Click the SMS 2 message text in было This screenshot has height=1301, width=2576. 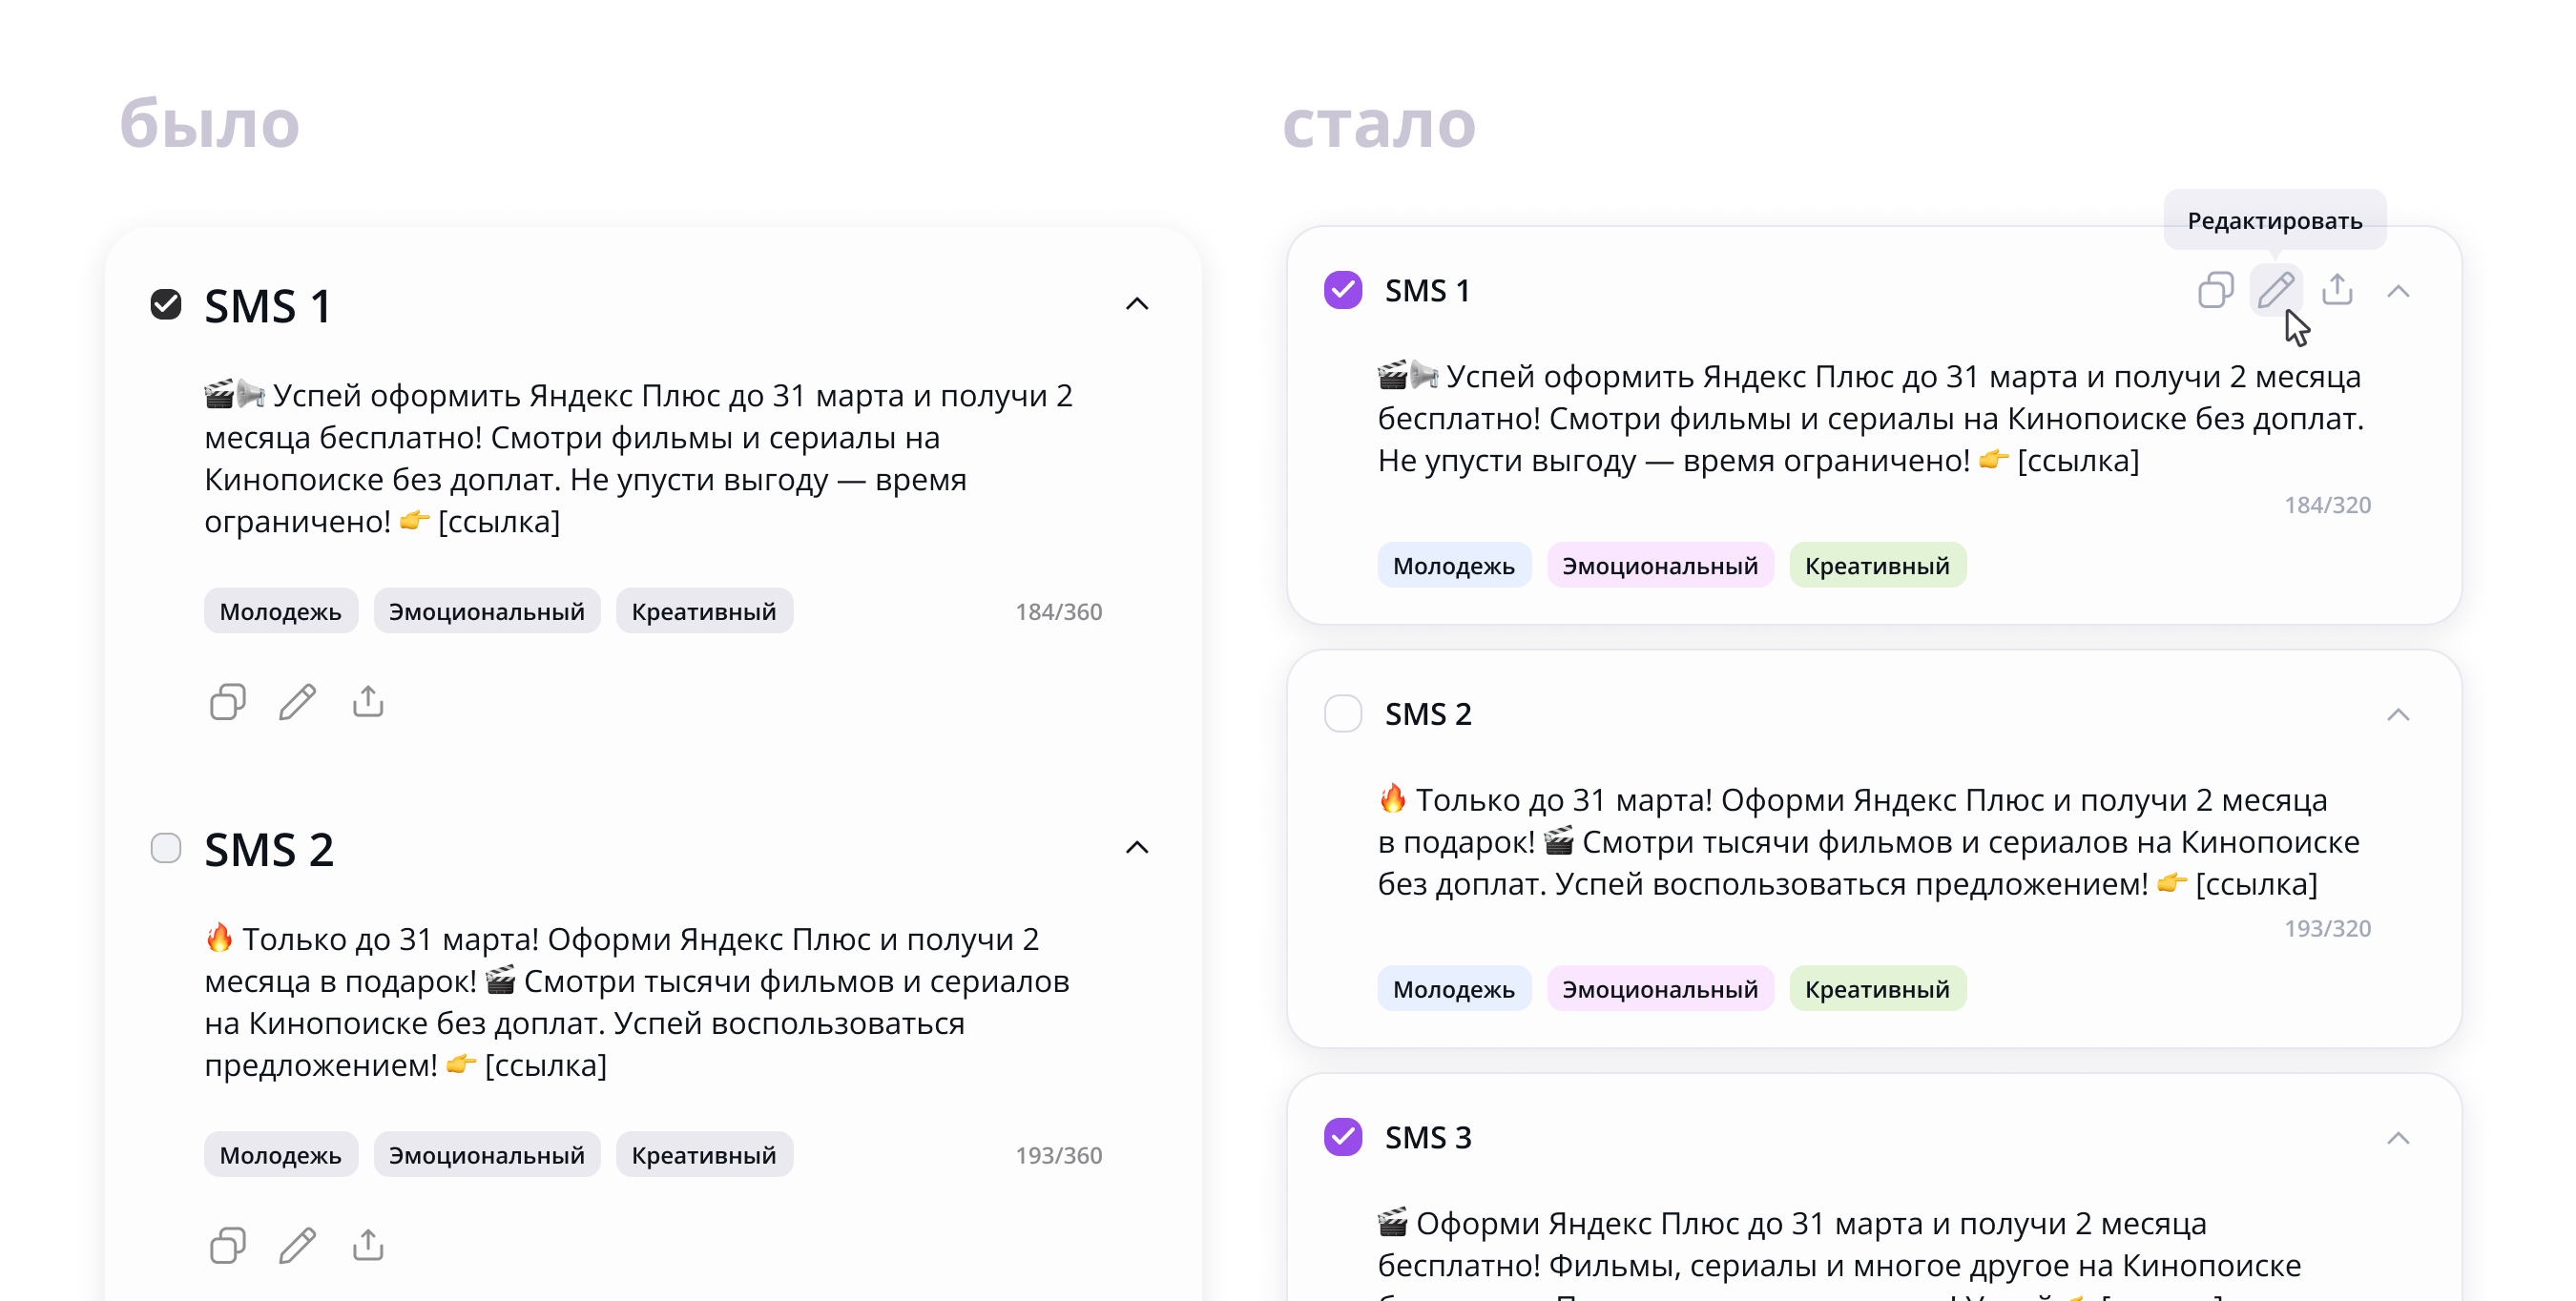[637, 1001]
